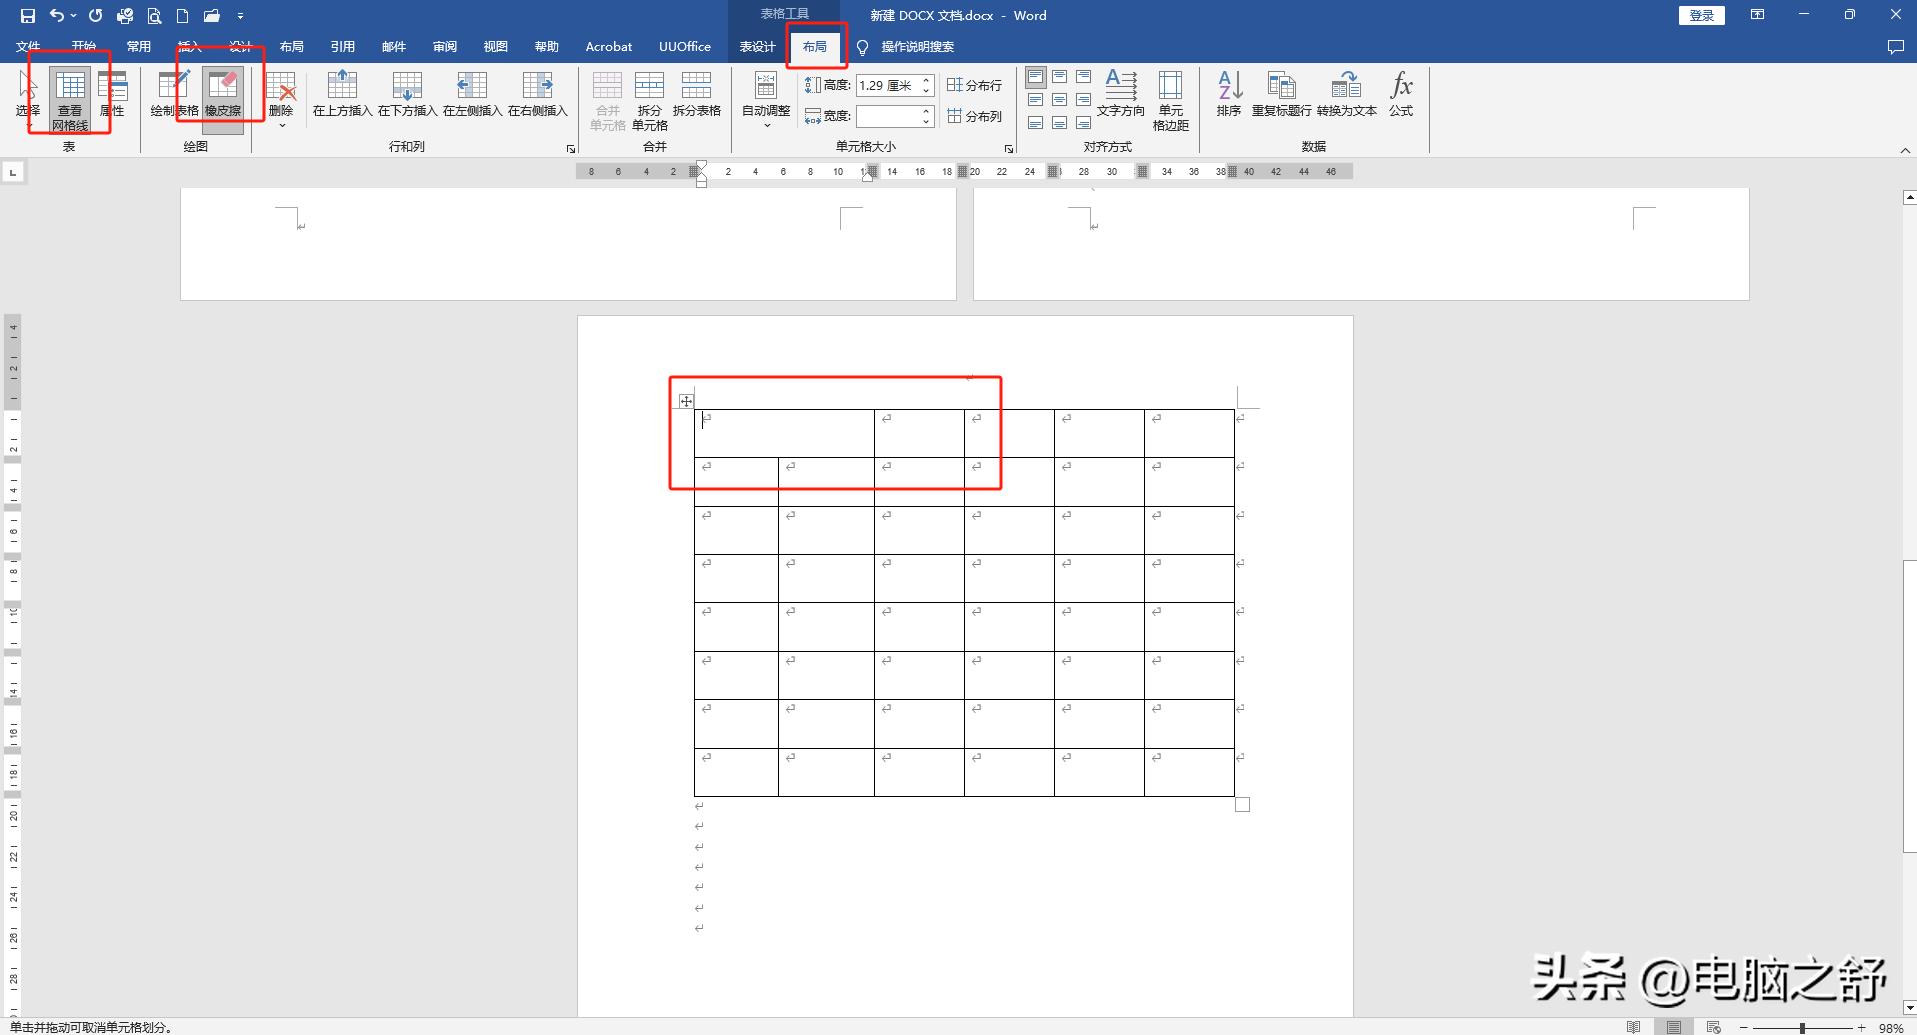Click Distribute Rows (分布行) button

tap(975, 86)
